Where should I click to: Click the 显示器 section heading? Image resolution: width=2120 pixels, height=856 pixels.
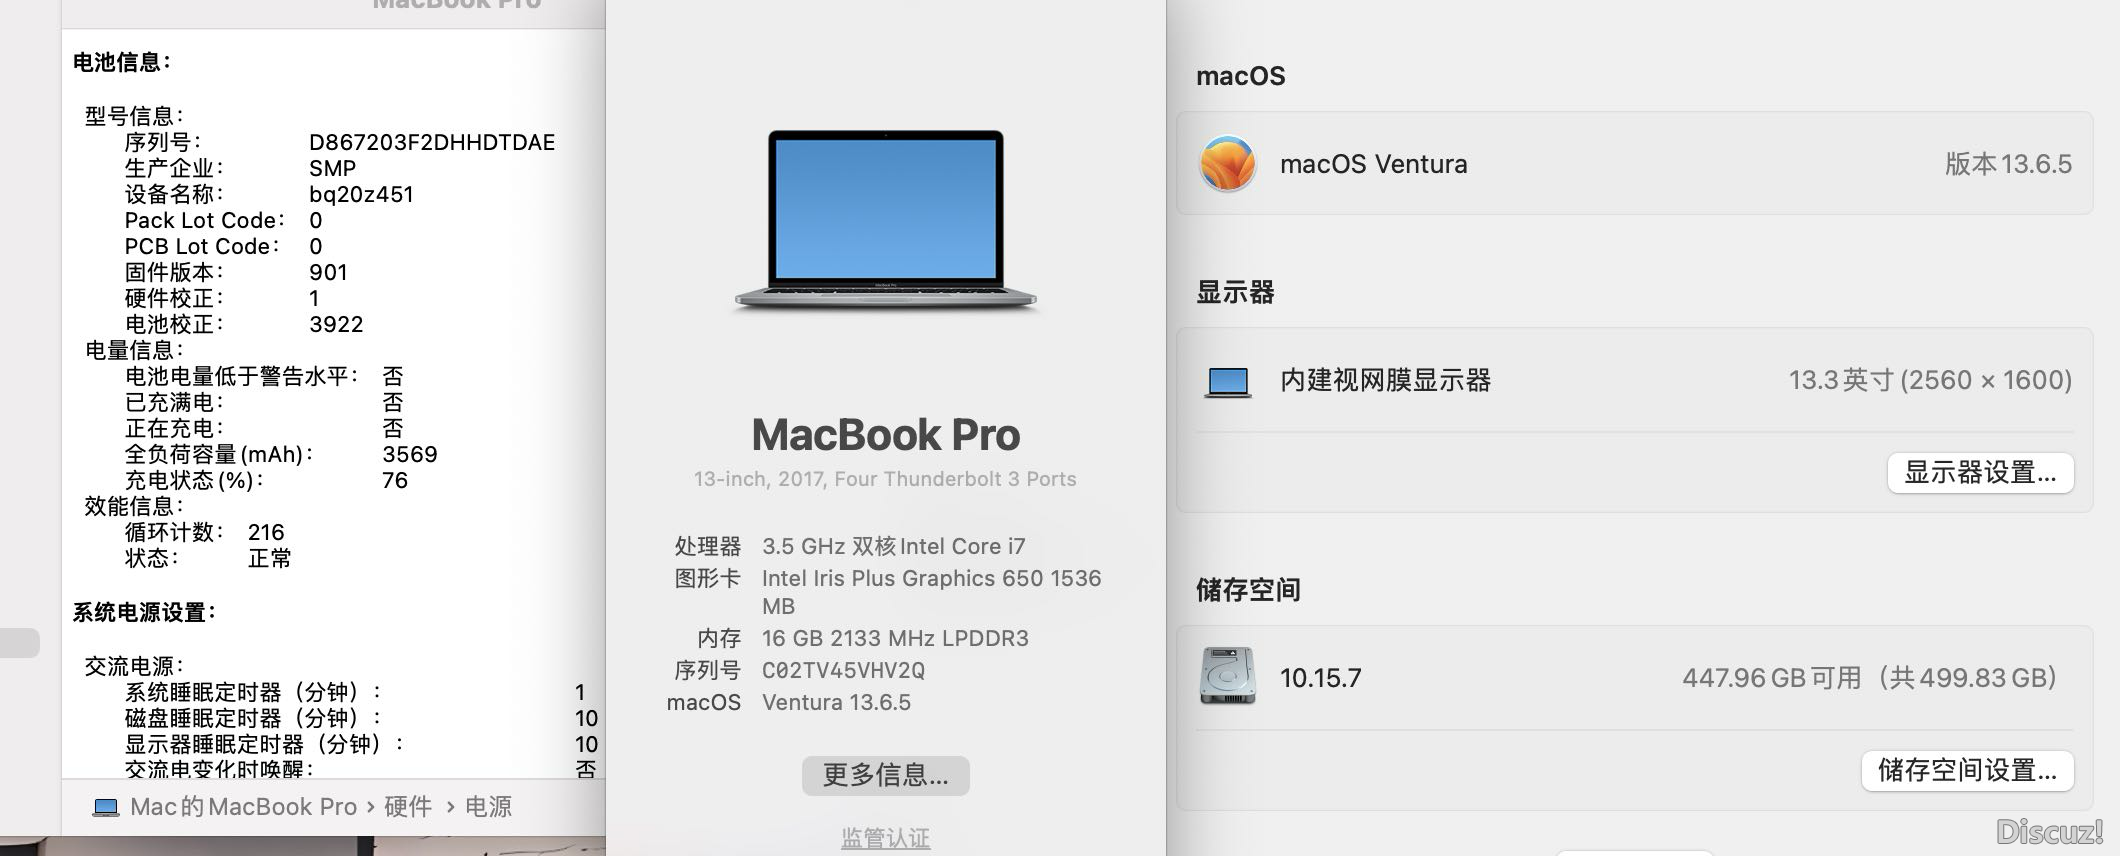1235,292
